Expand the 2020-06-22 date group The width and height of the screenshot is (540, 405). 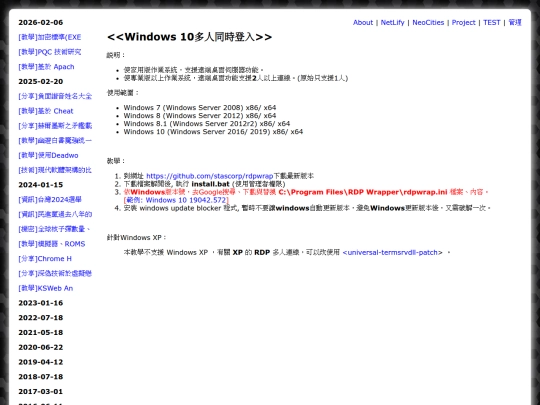(41, 347)
